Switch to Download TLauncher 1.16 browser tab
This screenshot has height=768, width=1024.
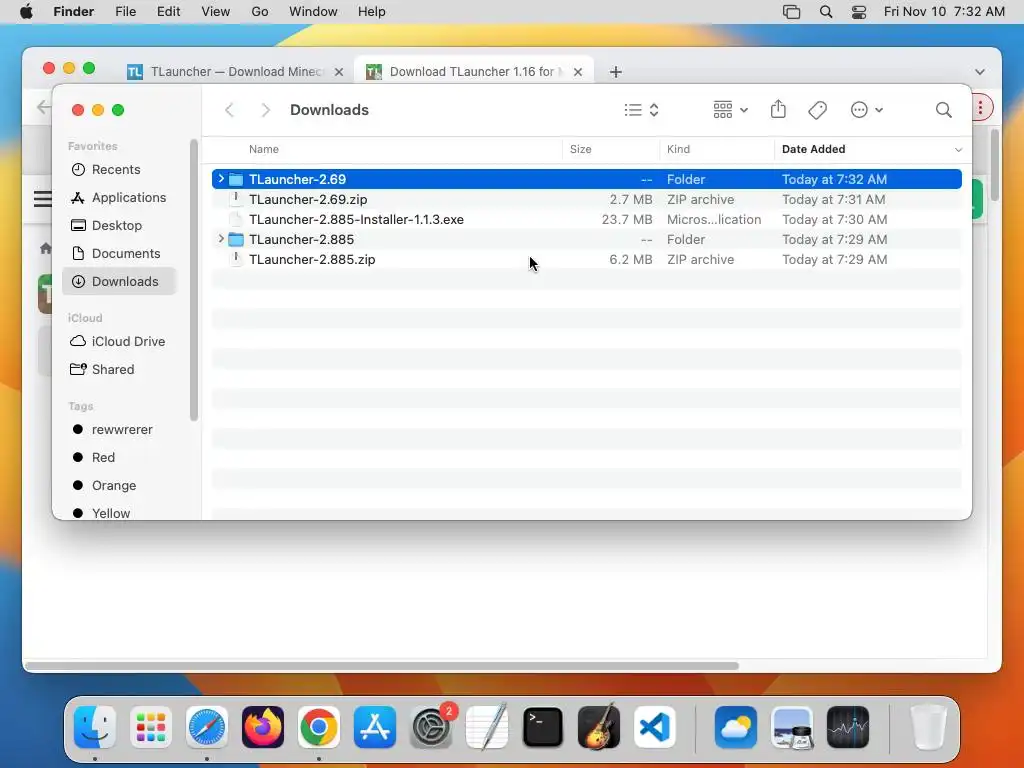click(474, 72)
